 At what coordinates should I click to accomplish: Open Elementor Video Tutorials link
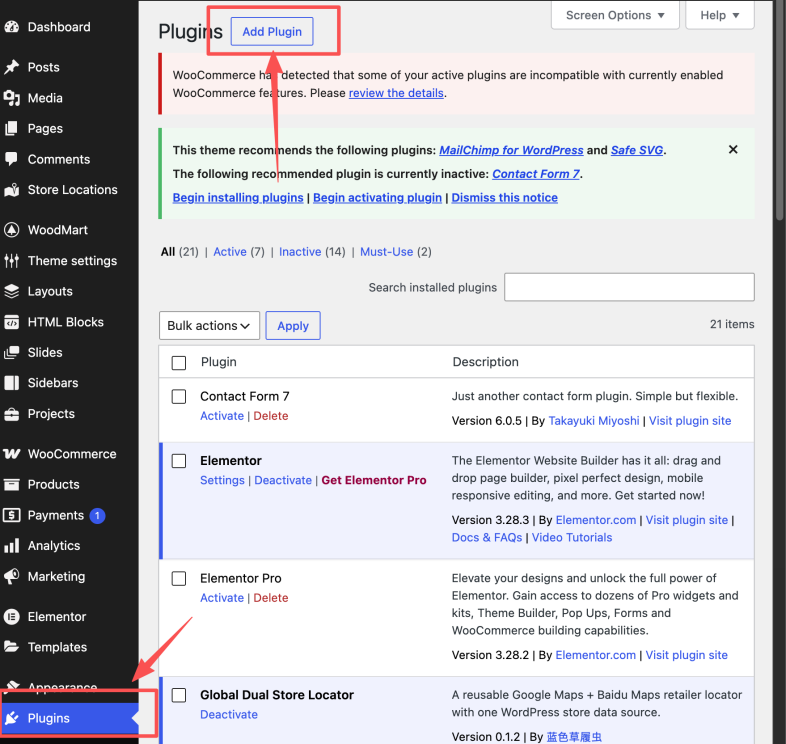coord(572,537)
